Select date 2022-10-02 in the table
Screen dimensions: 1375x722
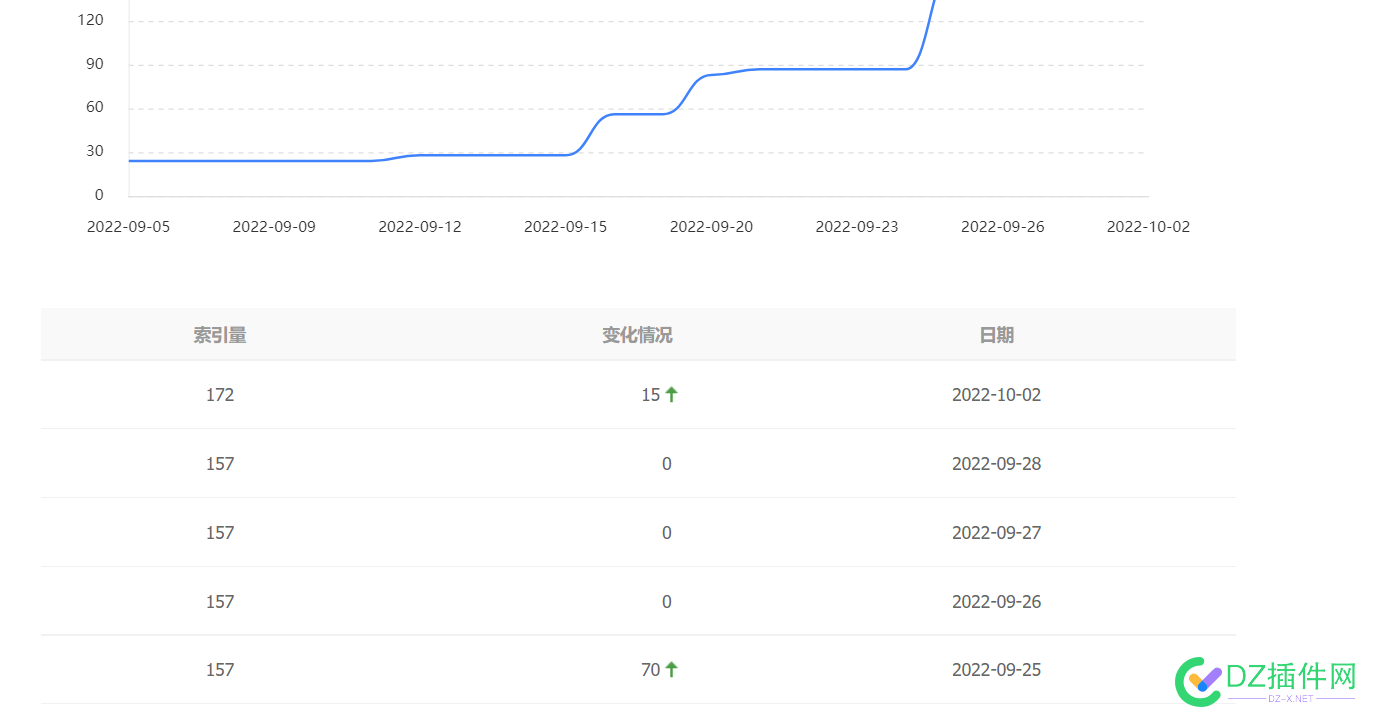[996, 395]
